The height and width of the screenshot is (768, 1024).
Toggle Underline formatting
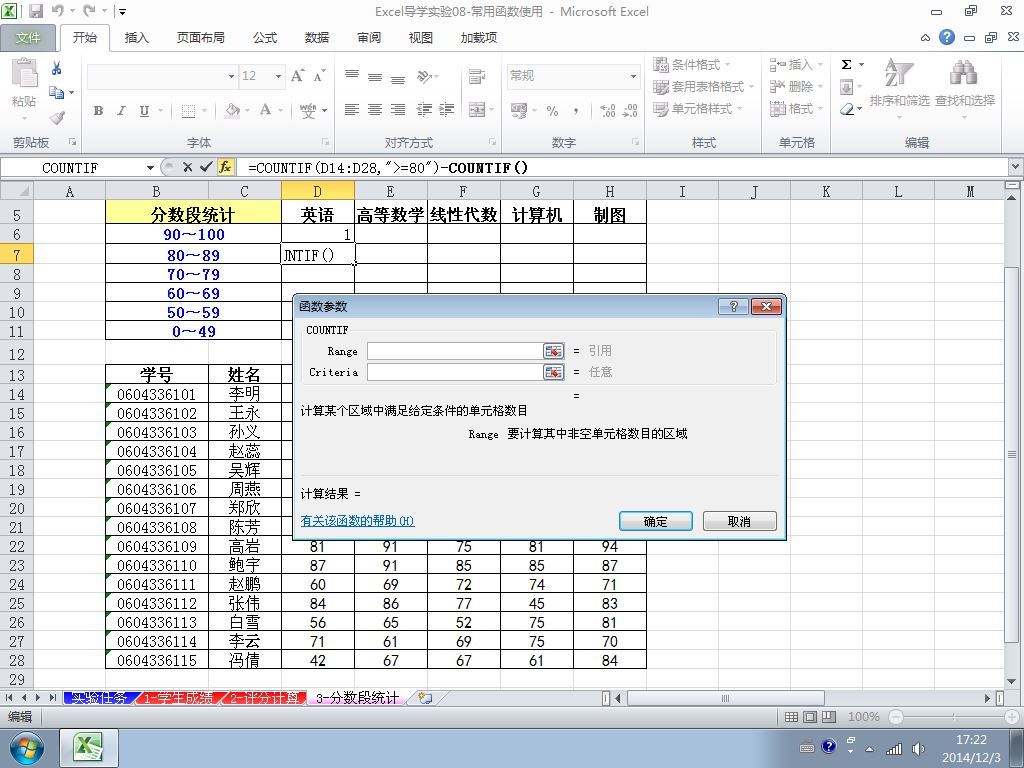pos(144,110)
